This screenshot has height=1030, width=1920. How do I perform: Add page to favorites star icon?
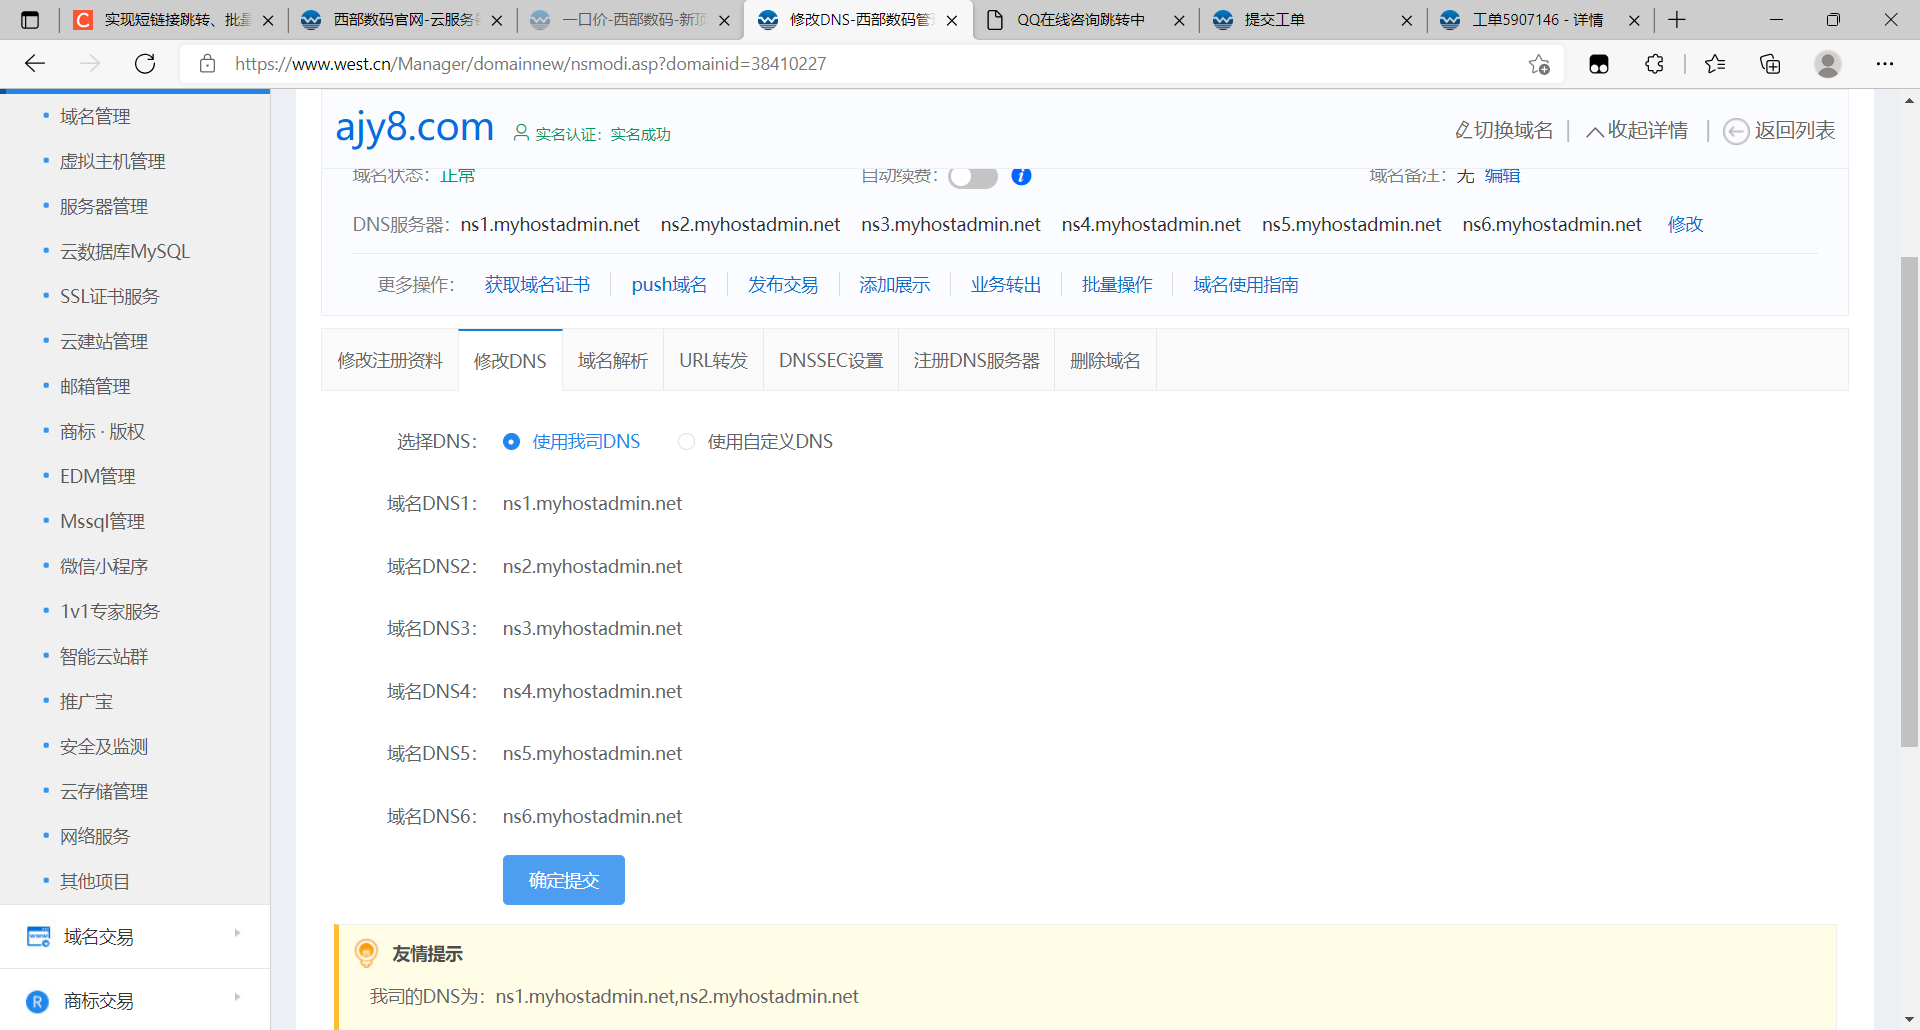pyautogui.click(x=1539, y=64)
